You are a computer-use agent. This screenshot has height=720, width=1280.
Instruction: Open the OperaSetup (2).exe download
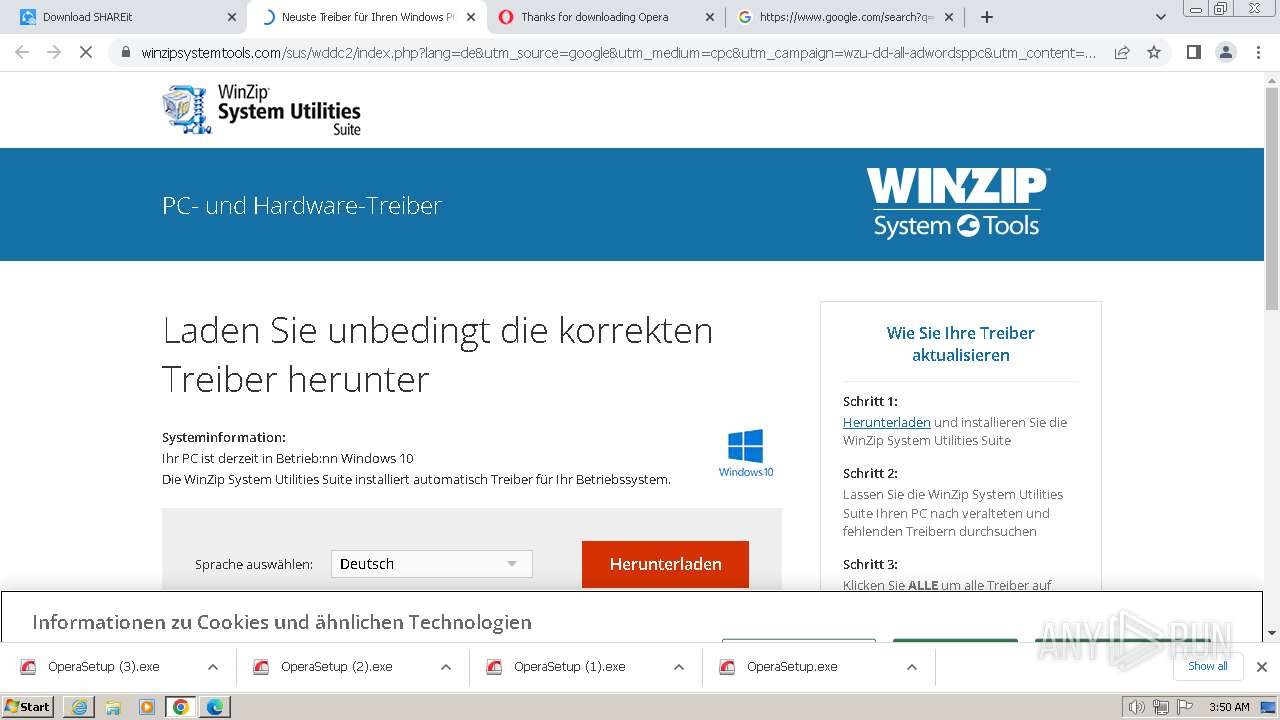(x=337, y=667)
